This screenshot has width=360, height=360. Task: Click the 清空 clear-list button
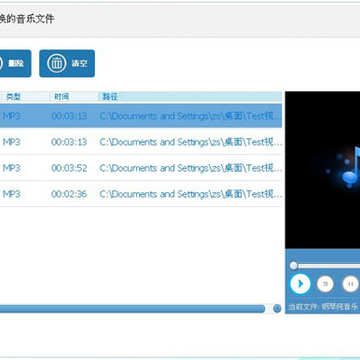click(x=67, y=63)
